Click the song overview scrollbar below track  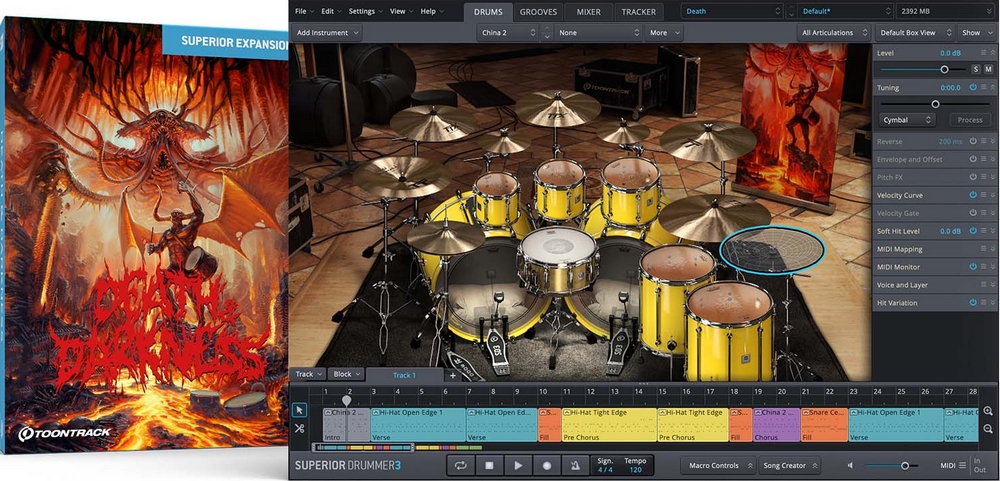pyautogui.click(x=362, y=447)
